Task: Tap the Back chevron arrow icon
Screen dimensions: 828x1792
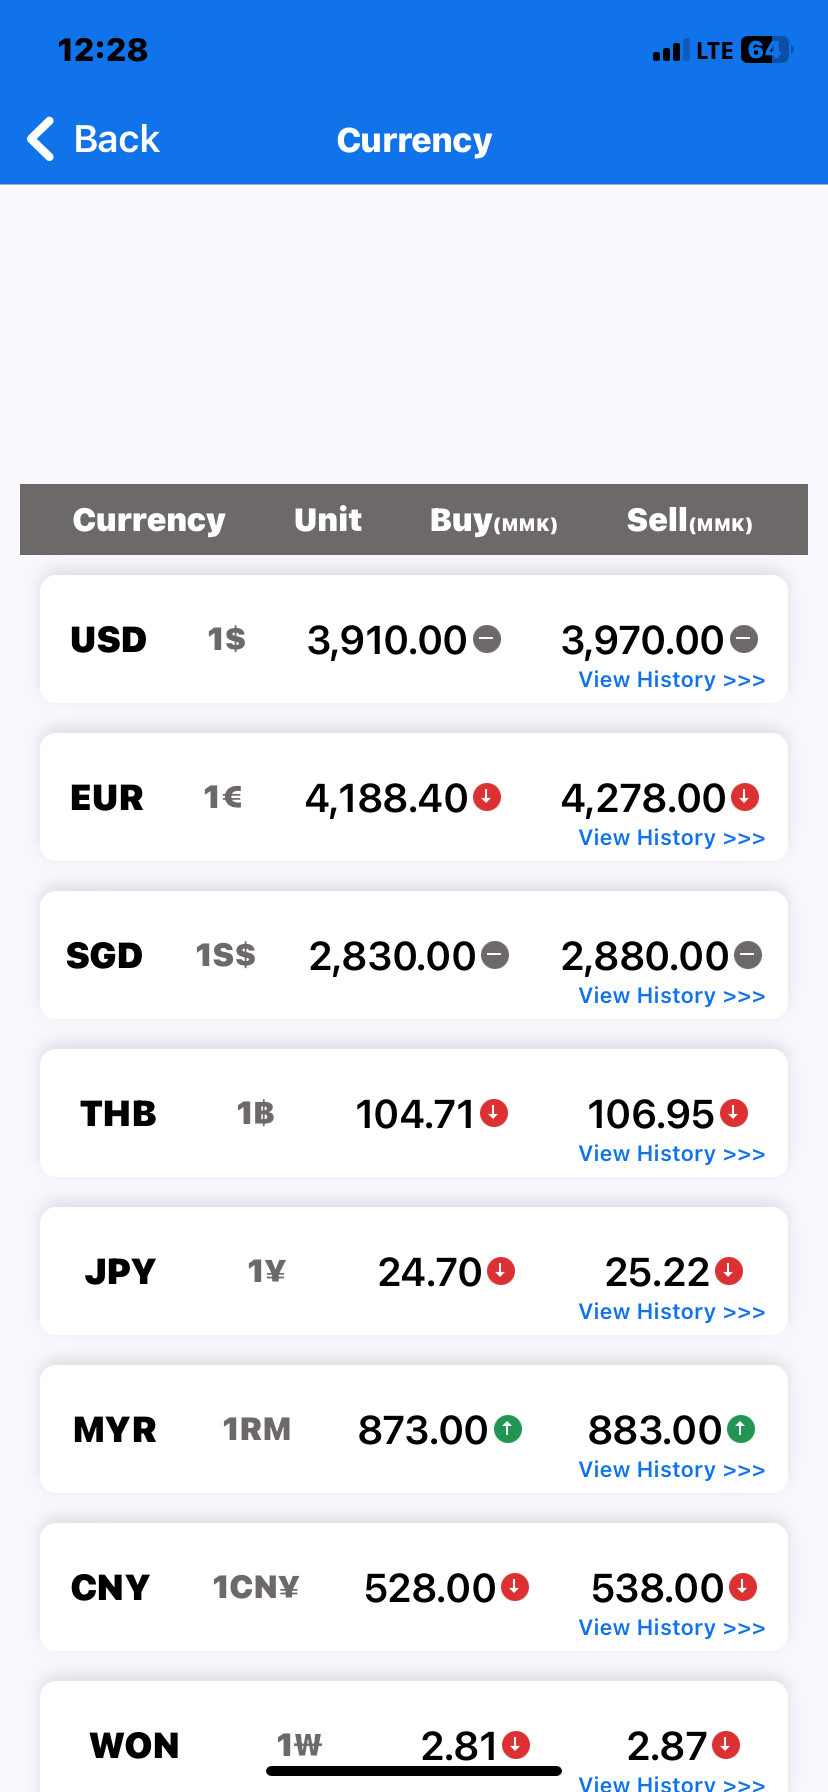Action: pyautogui.click(x=40, y=139)
